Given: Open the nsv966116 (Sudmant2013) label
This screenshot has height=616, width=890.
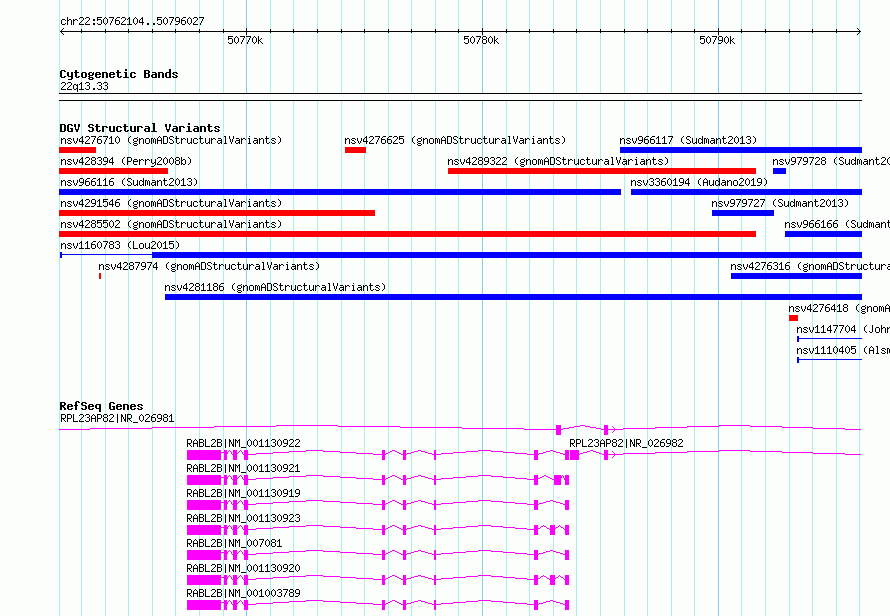Looking at the screenshot, I should click(x=129, y=182).
